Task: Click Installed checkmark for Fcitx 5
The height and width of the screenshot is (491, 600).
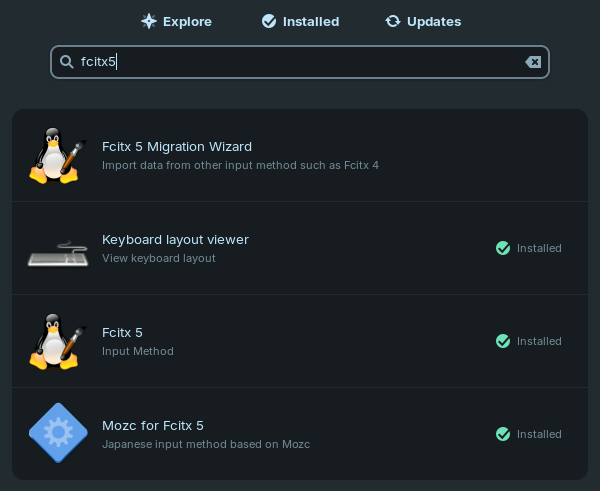Action: [x=503, y=341]
